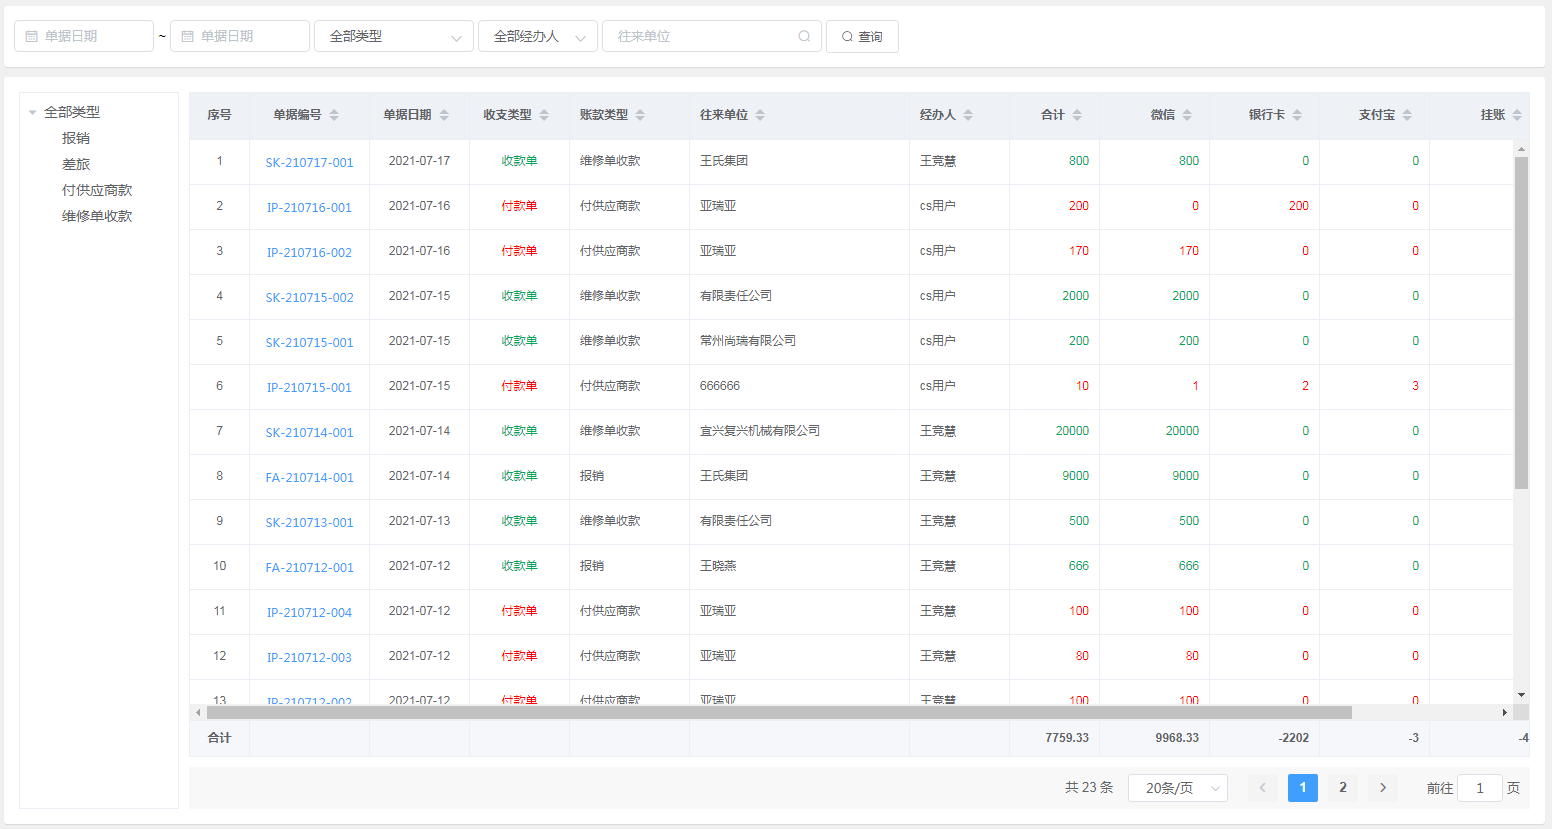Viewport: 1552px width, 829px height.
Task: Click the 查询 search button
Action: point(862,36)
